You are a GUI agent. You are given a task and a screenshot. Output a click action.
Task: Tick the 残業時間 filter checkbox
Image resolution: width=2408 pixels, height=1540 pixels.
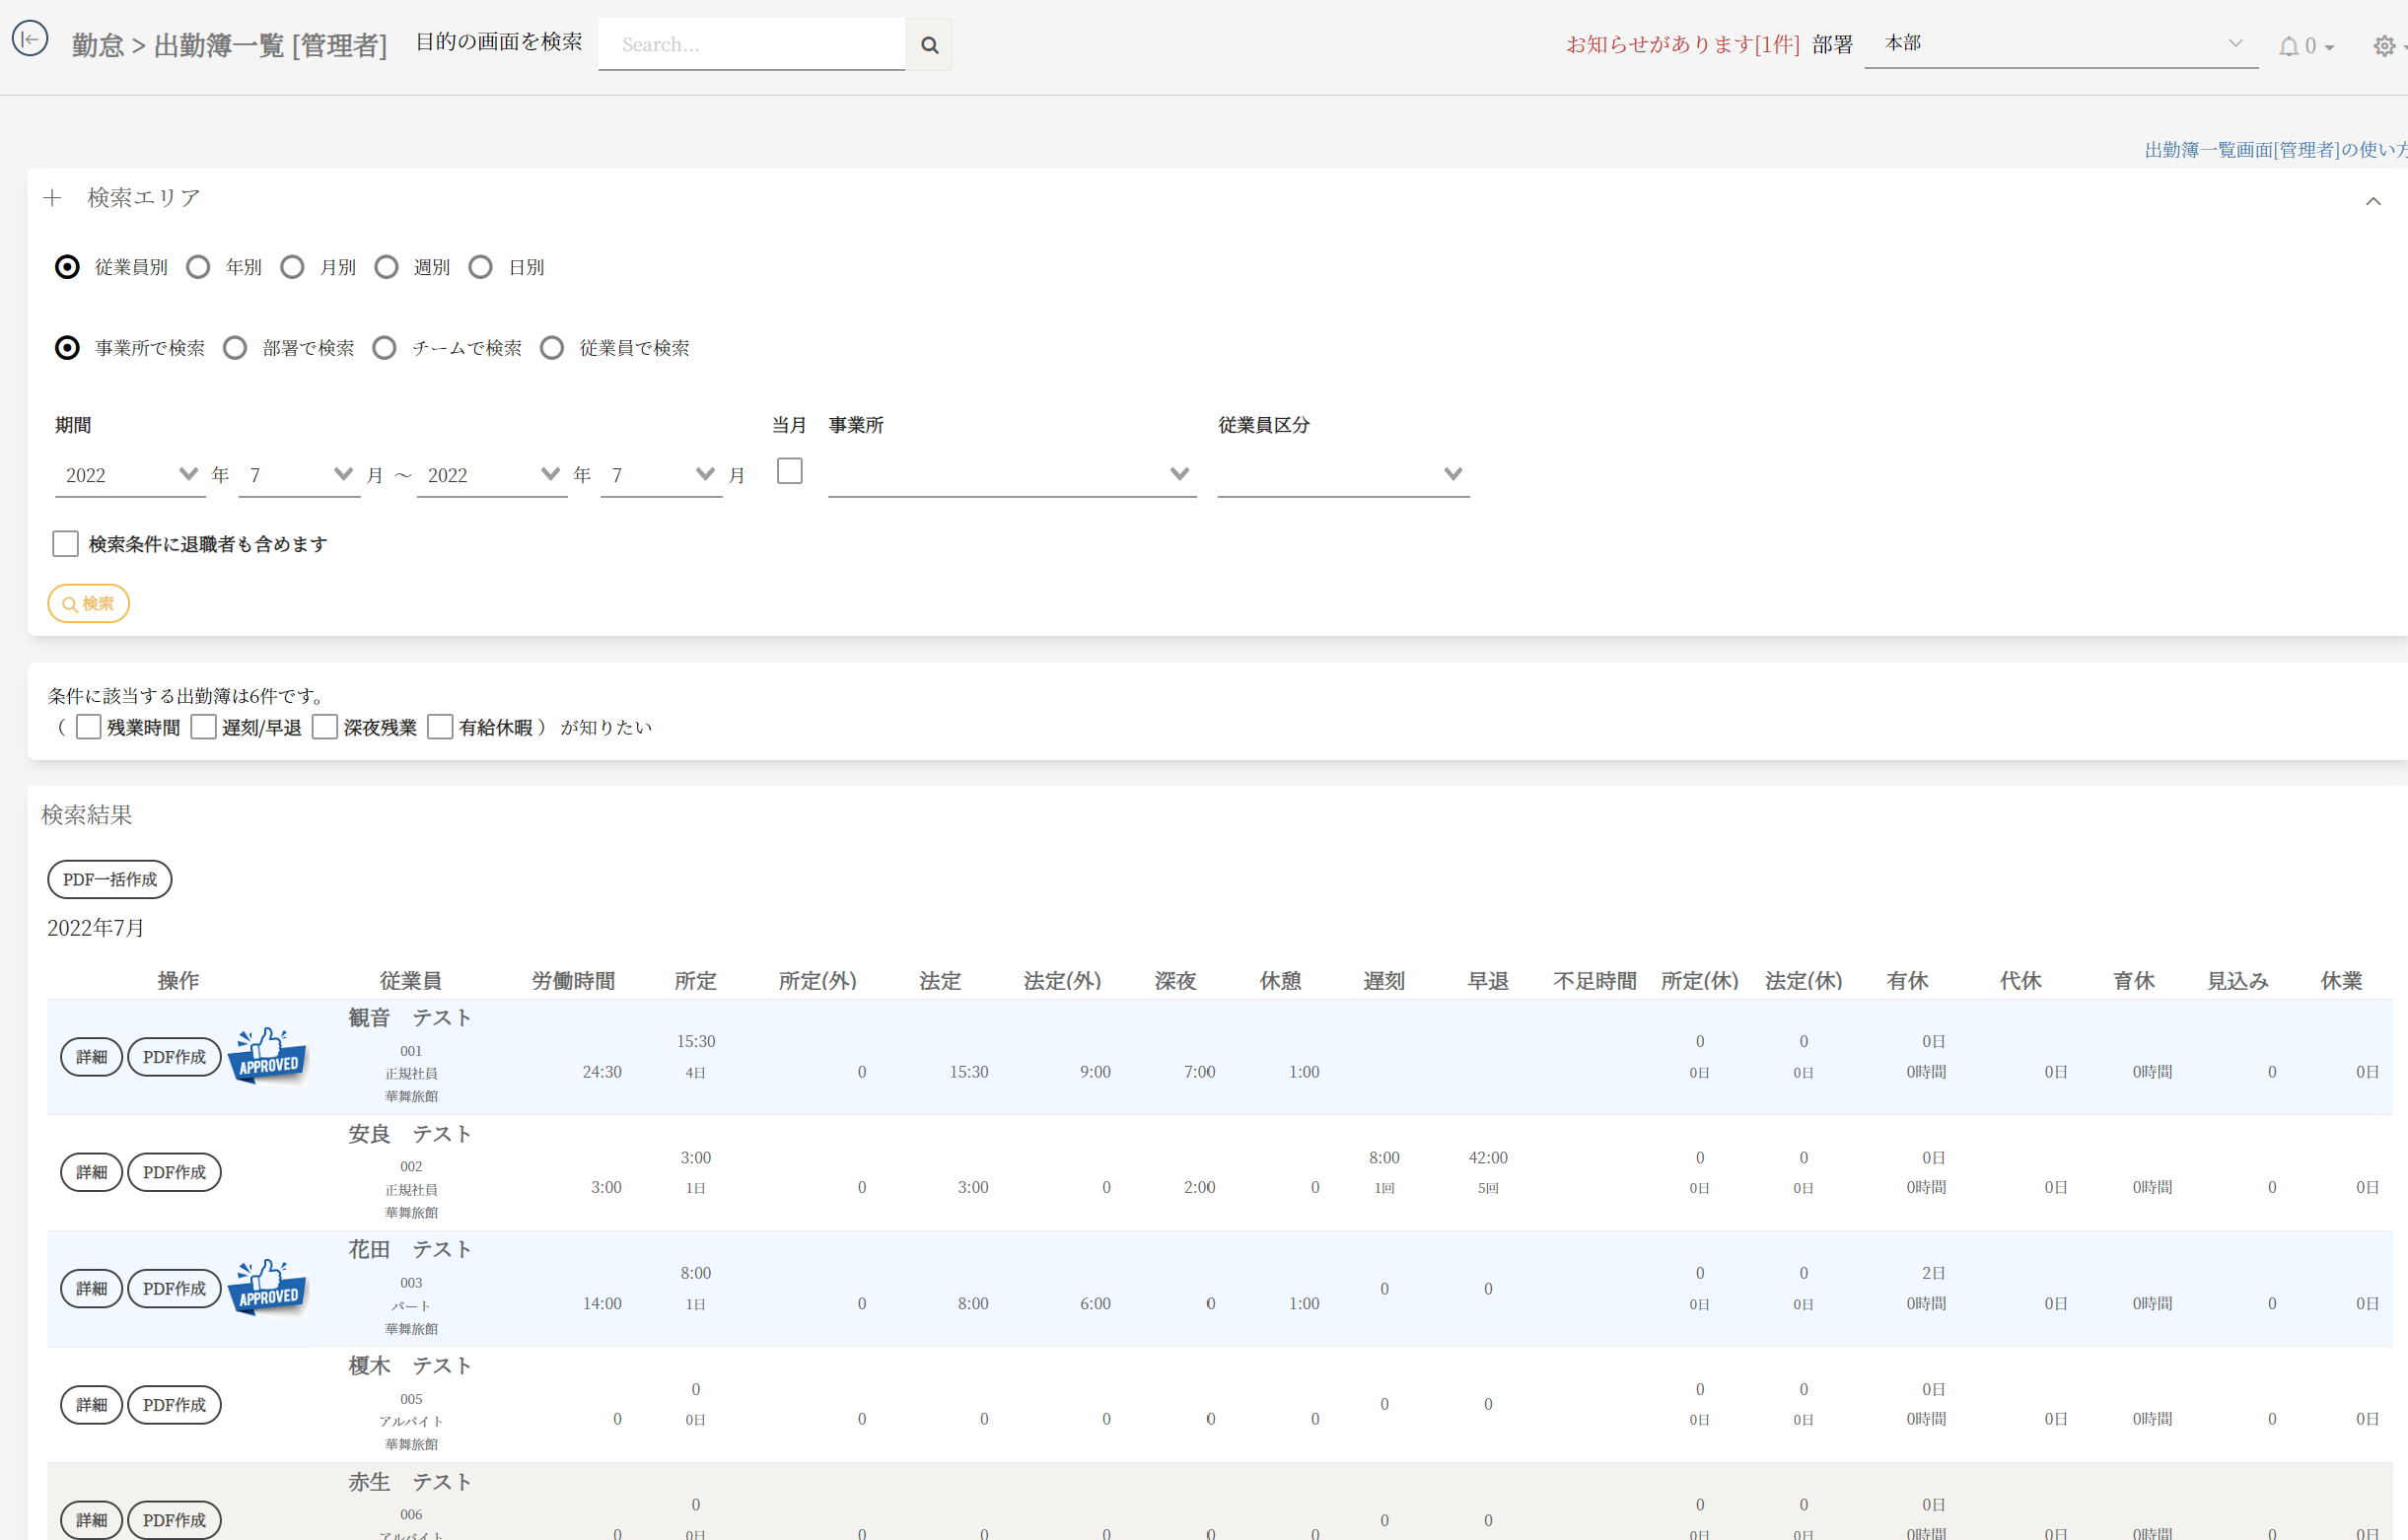[89, 727]
